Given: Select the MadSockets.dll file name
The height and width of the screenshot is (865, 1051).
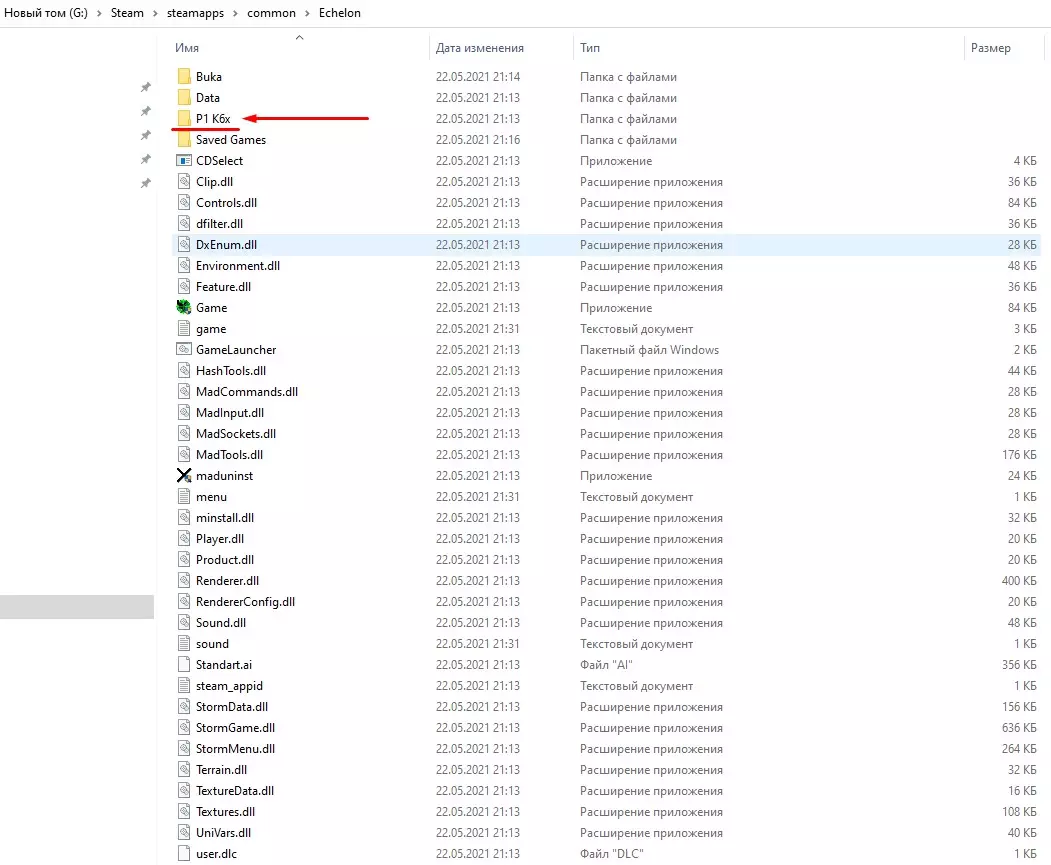Looking at the screenshot, I should [x=236, y=434].
